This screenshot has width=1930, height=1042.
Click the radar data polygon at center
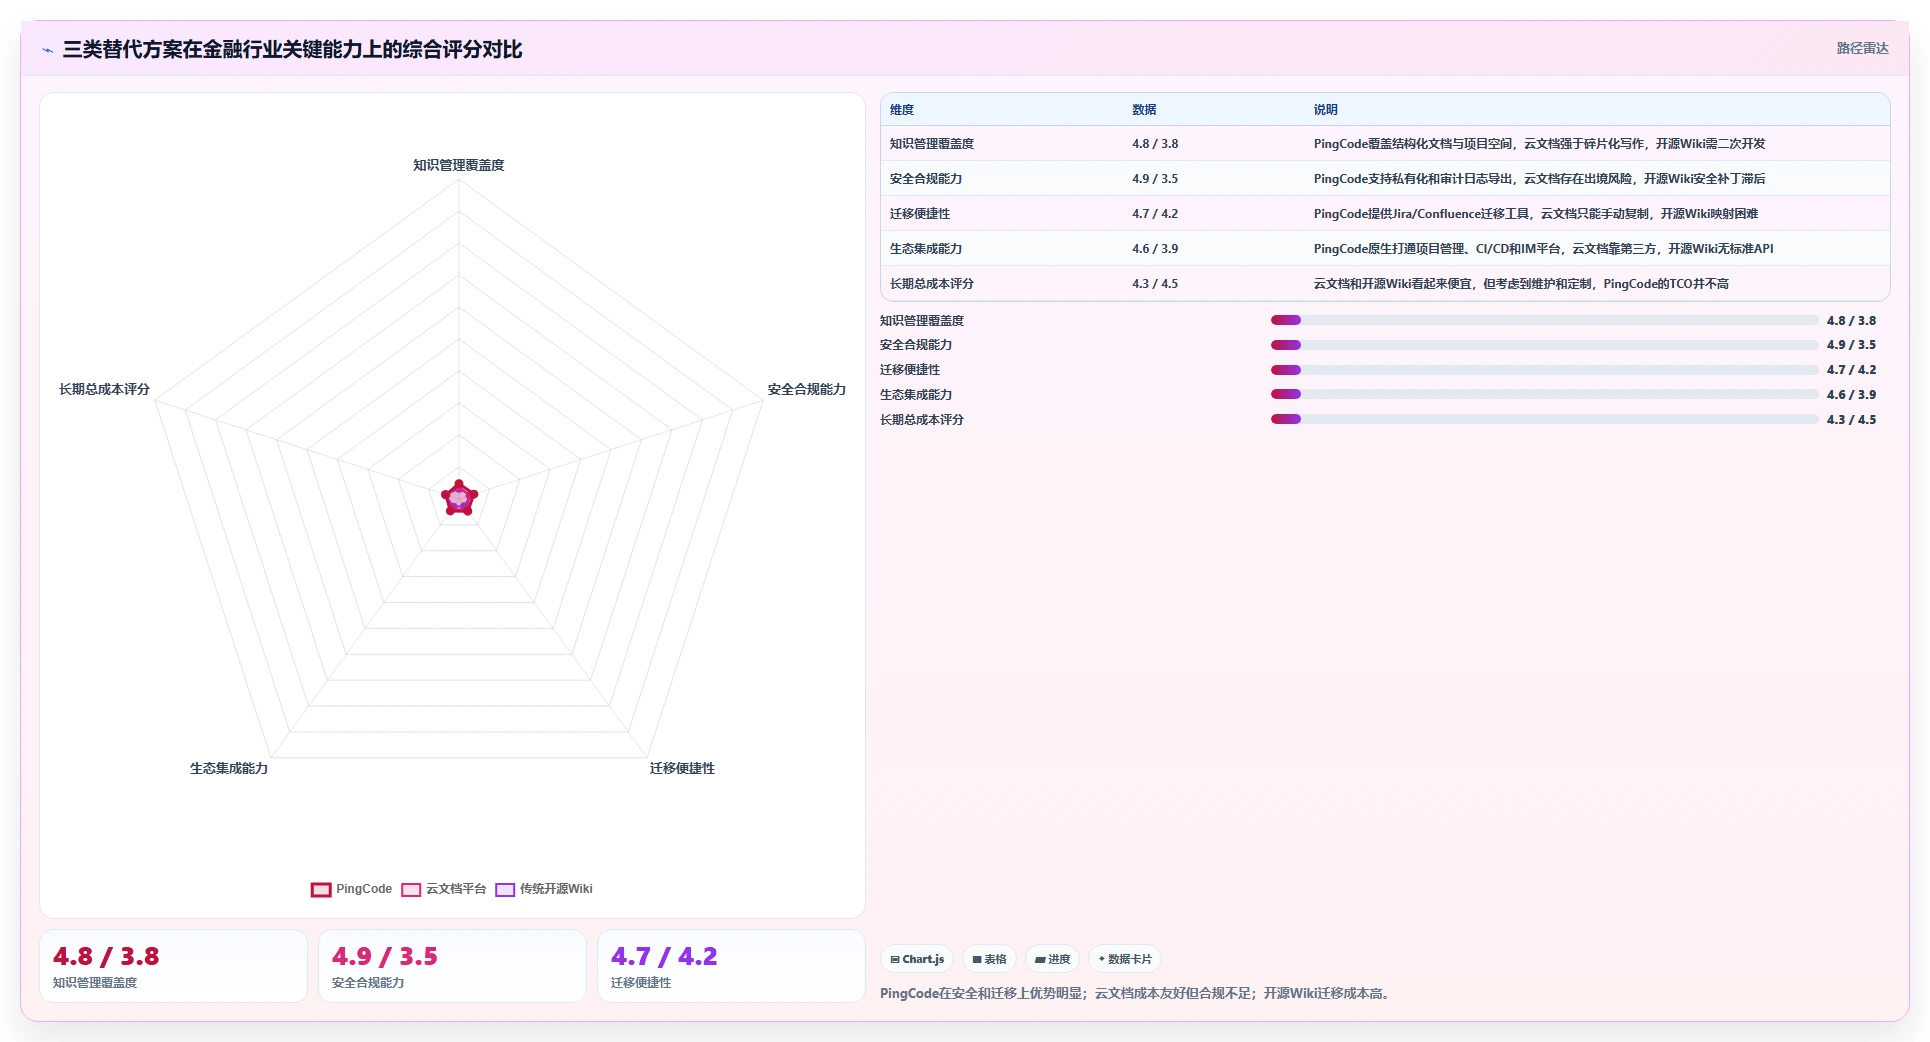459,498
